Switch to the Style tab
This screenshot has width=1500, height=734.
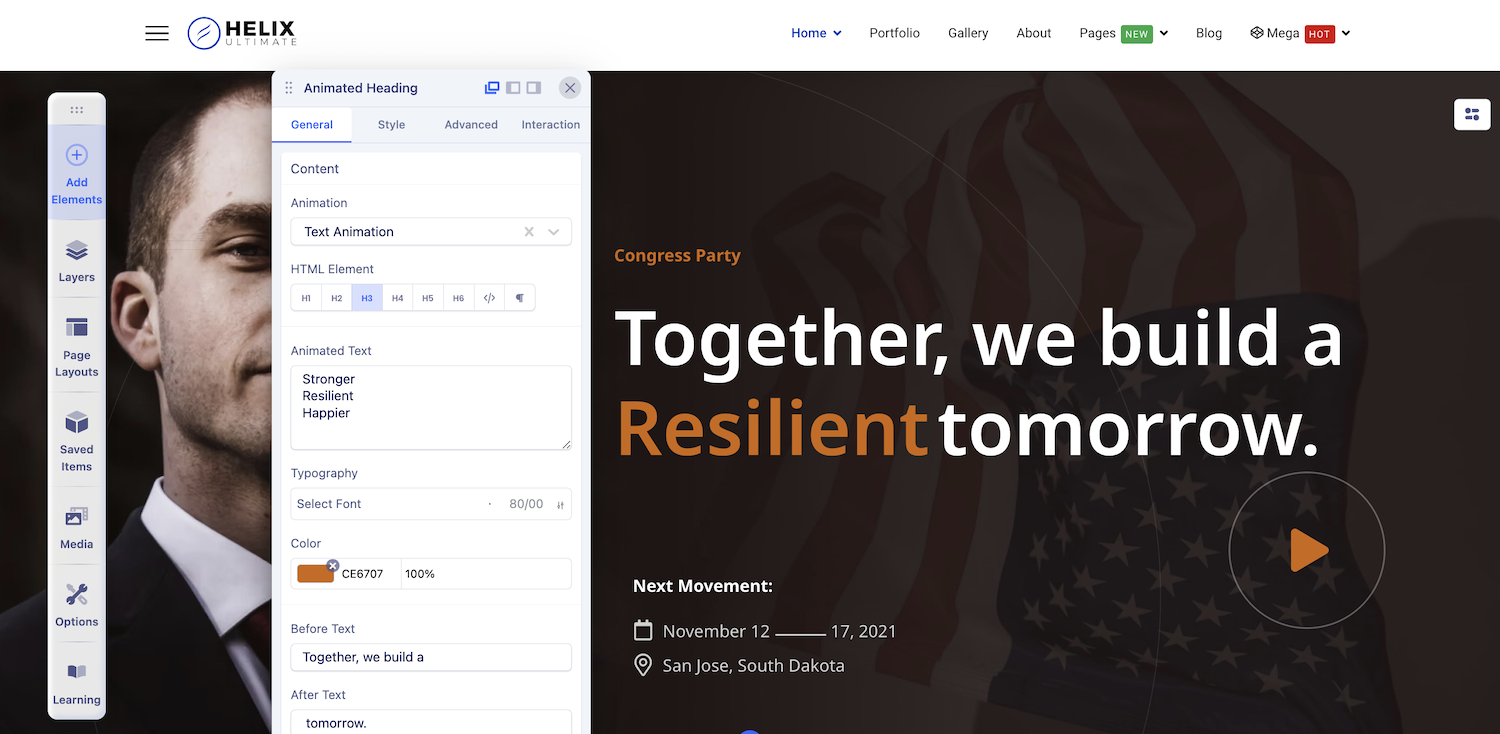pos(391,125)
